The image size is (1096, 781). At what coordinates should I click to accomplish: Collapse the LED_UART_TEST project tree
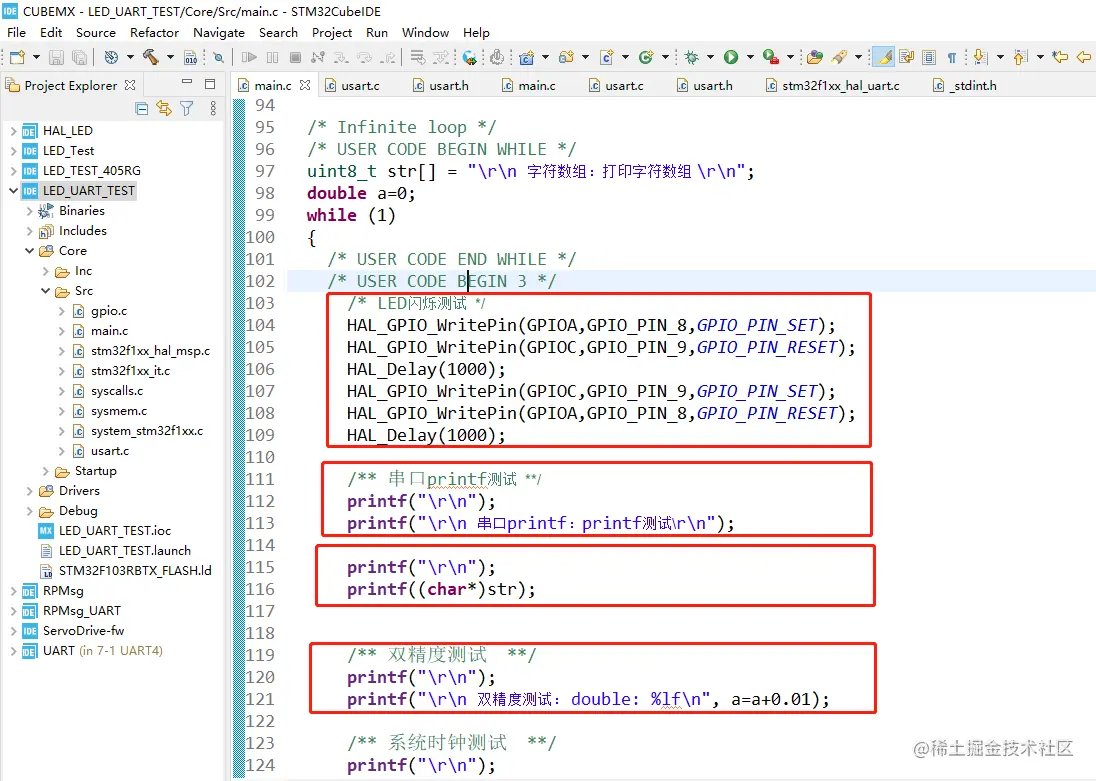click(13, 190)
